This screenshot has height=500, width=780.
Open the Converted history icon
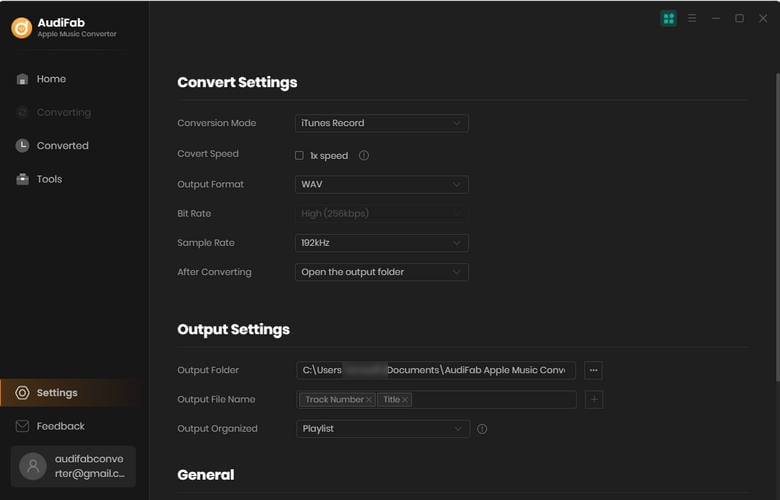point(22,145)
